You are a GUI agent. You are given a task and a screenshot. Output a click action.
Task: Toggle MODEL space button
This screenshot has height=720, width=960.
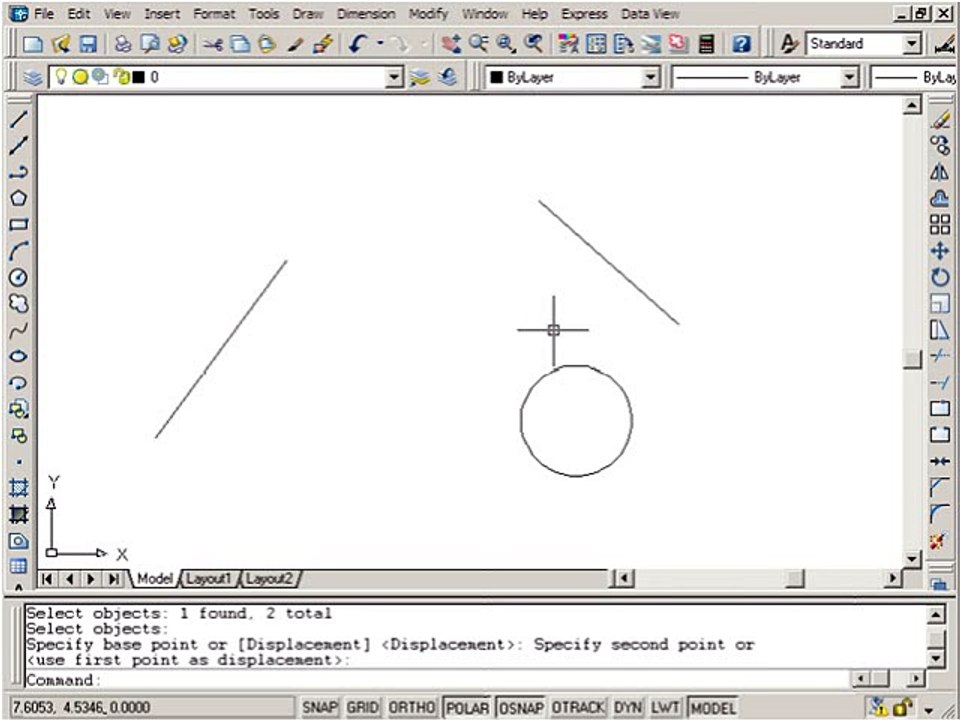[x=713, y=708]
